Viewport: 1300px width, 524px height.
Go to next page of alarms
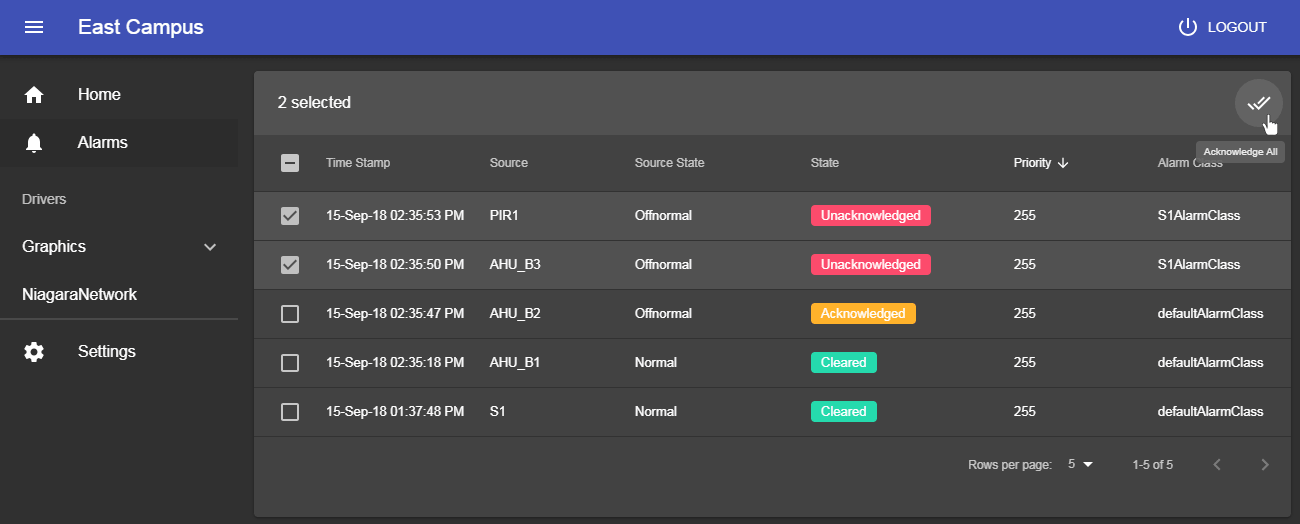pos(1265,464)
